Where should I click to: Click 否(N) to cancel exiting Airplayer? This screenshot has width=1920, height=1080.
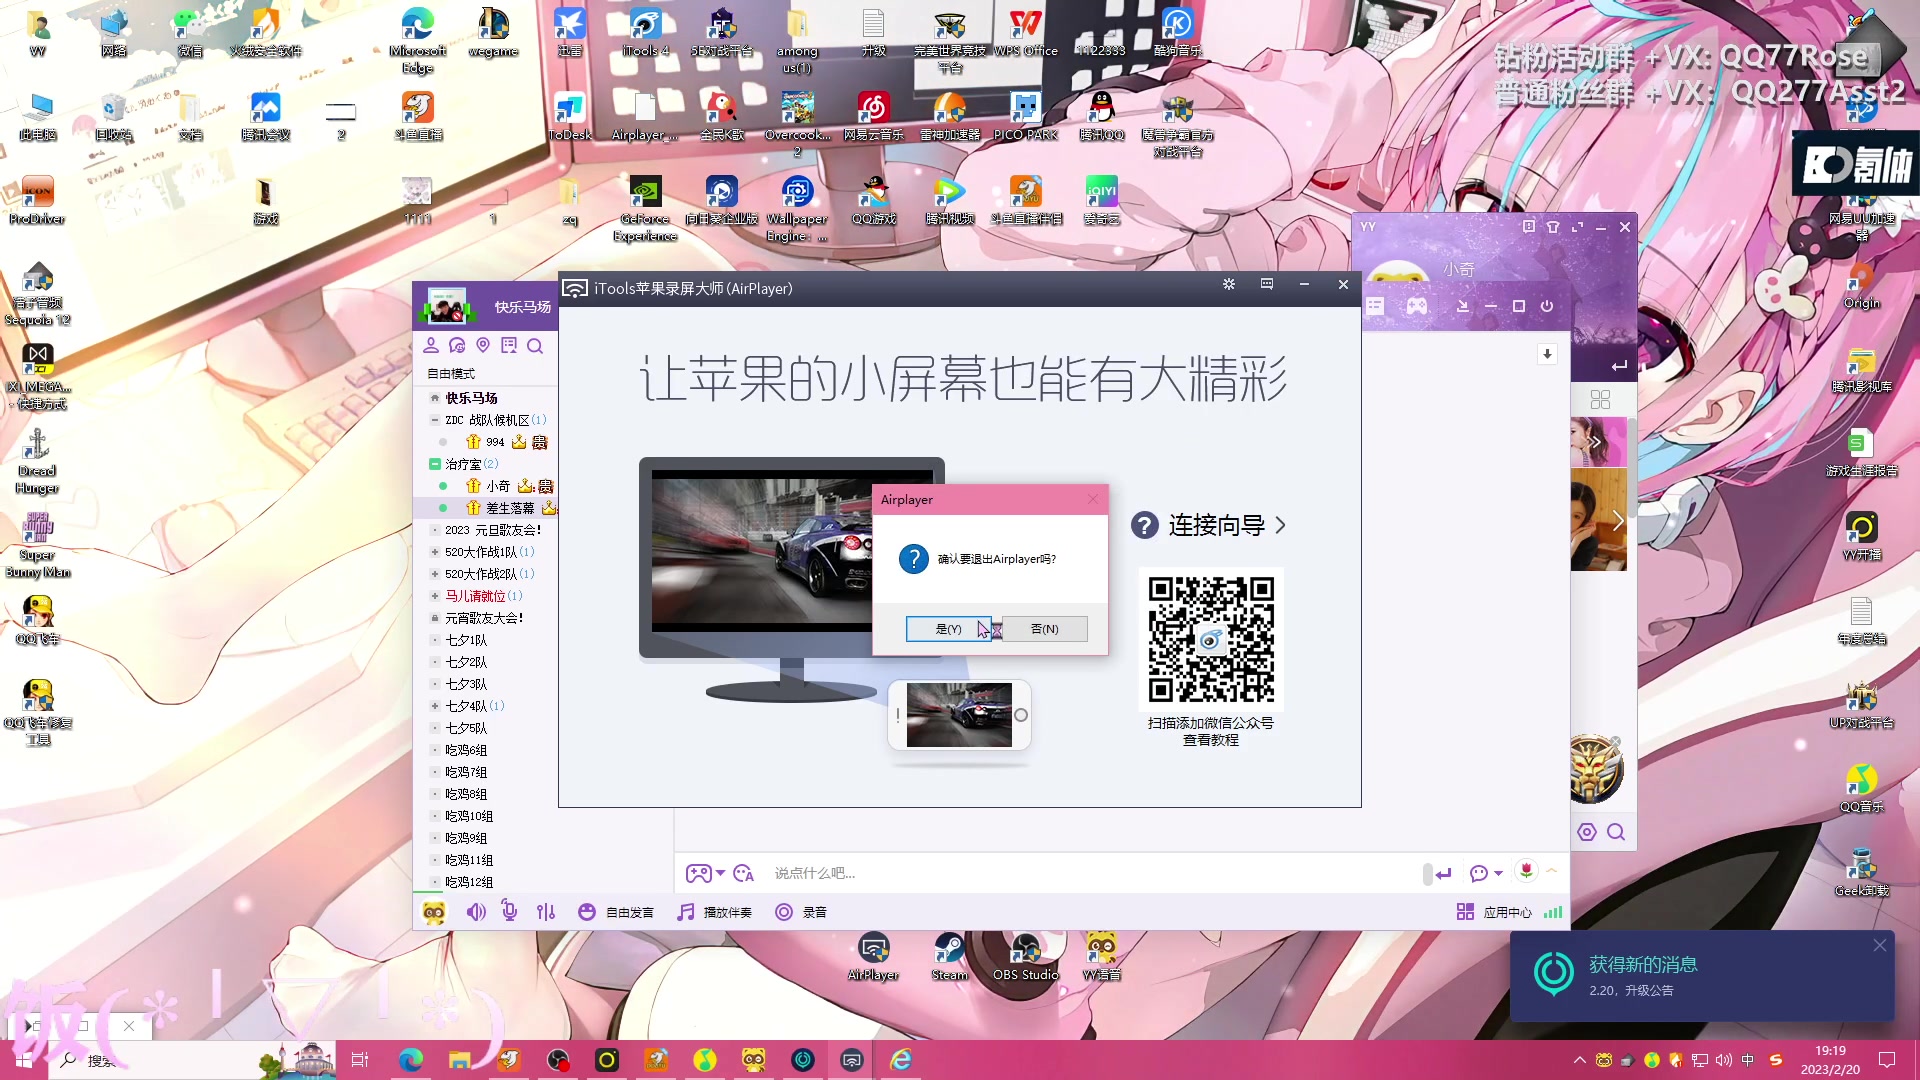[x=1044, y=629]
